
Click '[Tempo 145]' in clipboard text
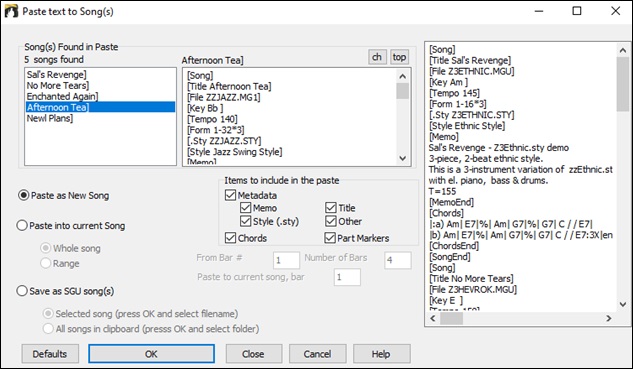click(454, 93)
